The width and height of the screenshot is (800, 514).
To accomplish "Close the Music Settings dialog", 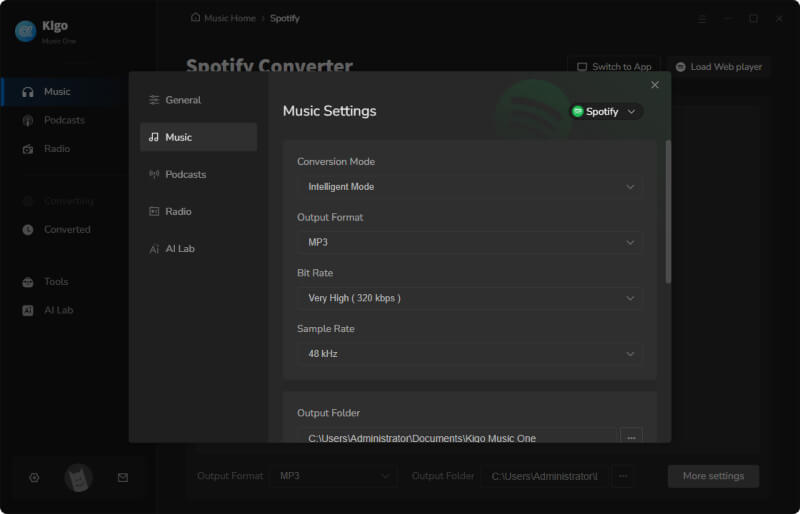I will 655,85.
